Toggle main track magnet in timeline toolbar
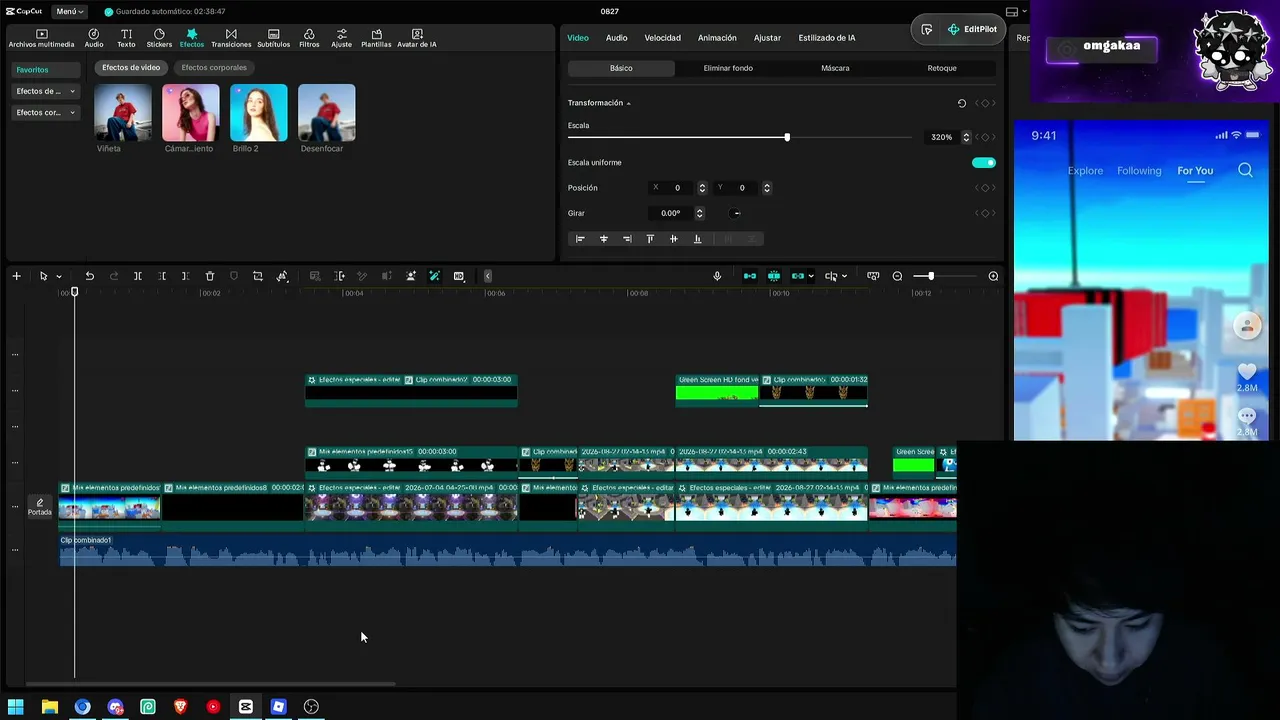1280x720 pixels. (750, 276)
